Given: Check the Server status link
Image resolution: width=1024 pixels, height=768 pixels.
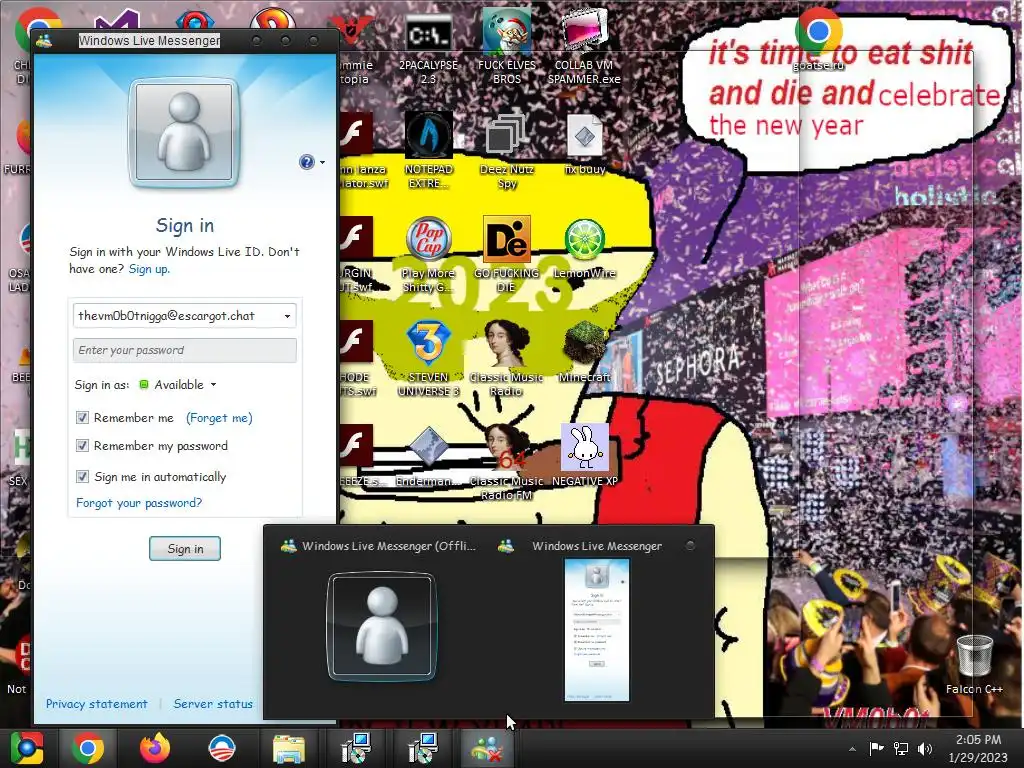Looking at the screenshot, I should [213, 704].
